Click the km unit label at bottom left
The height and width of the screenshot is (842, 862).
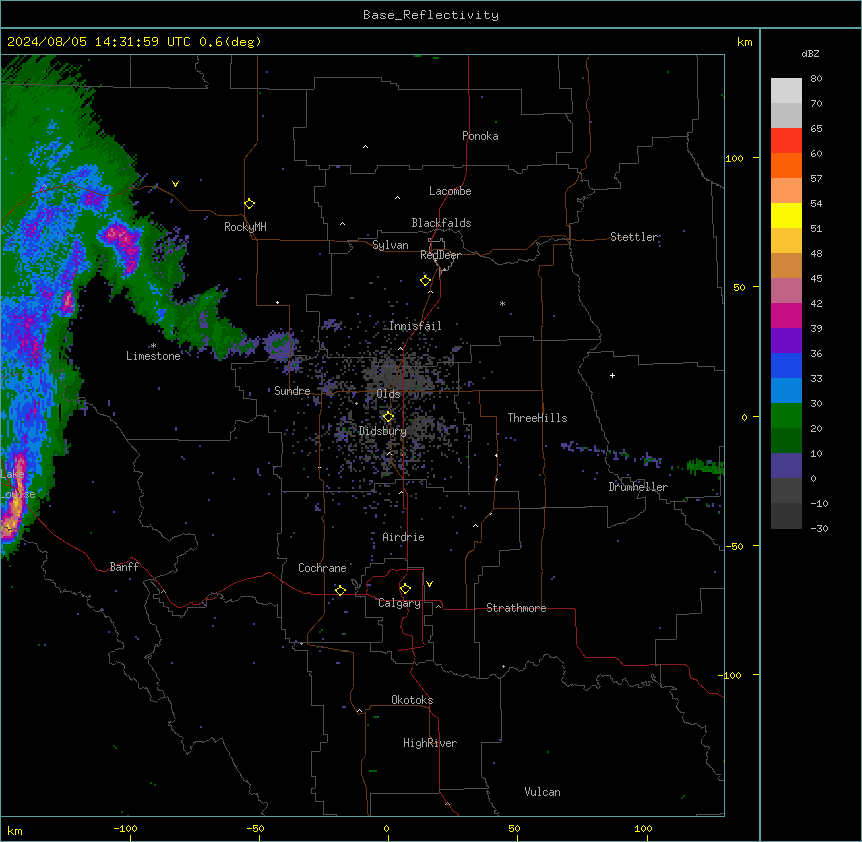[x=15, y=830]
